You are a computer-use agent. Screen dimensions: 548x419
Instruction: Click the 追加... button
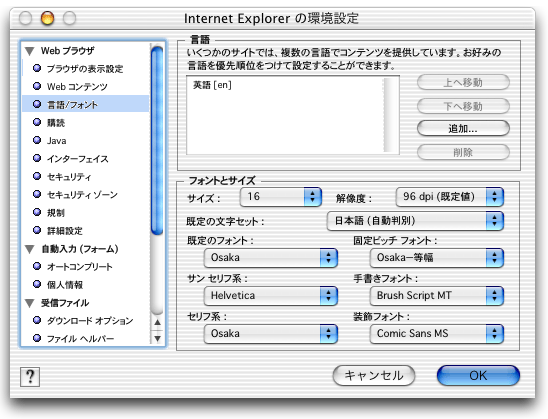click(x=463, y=129)
